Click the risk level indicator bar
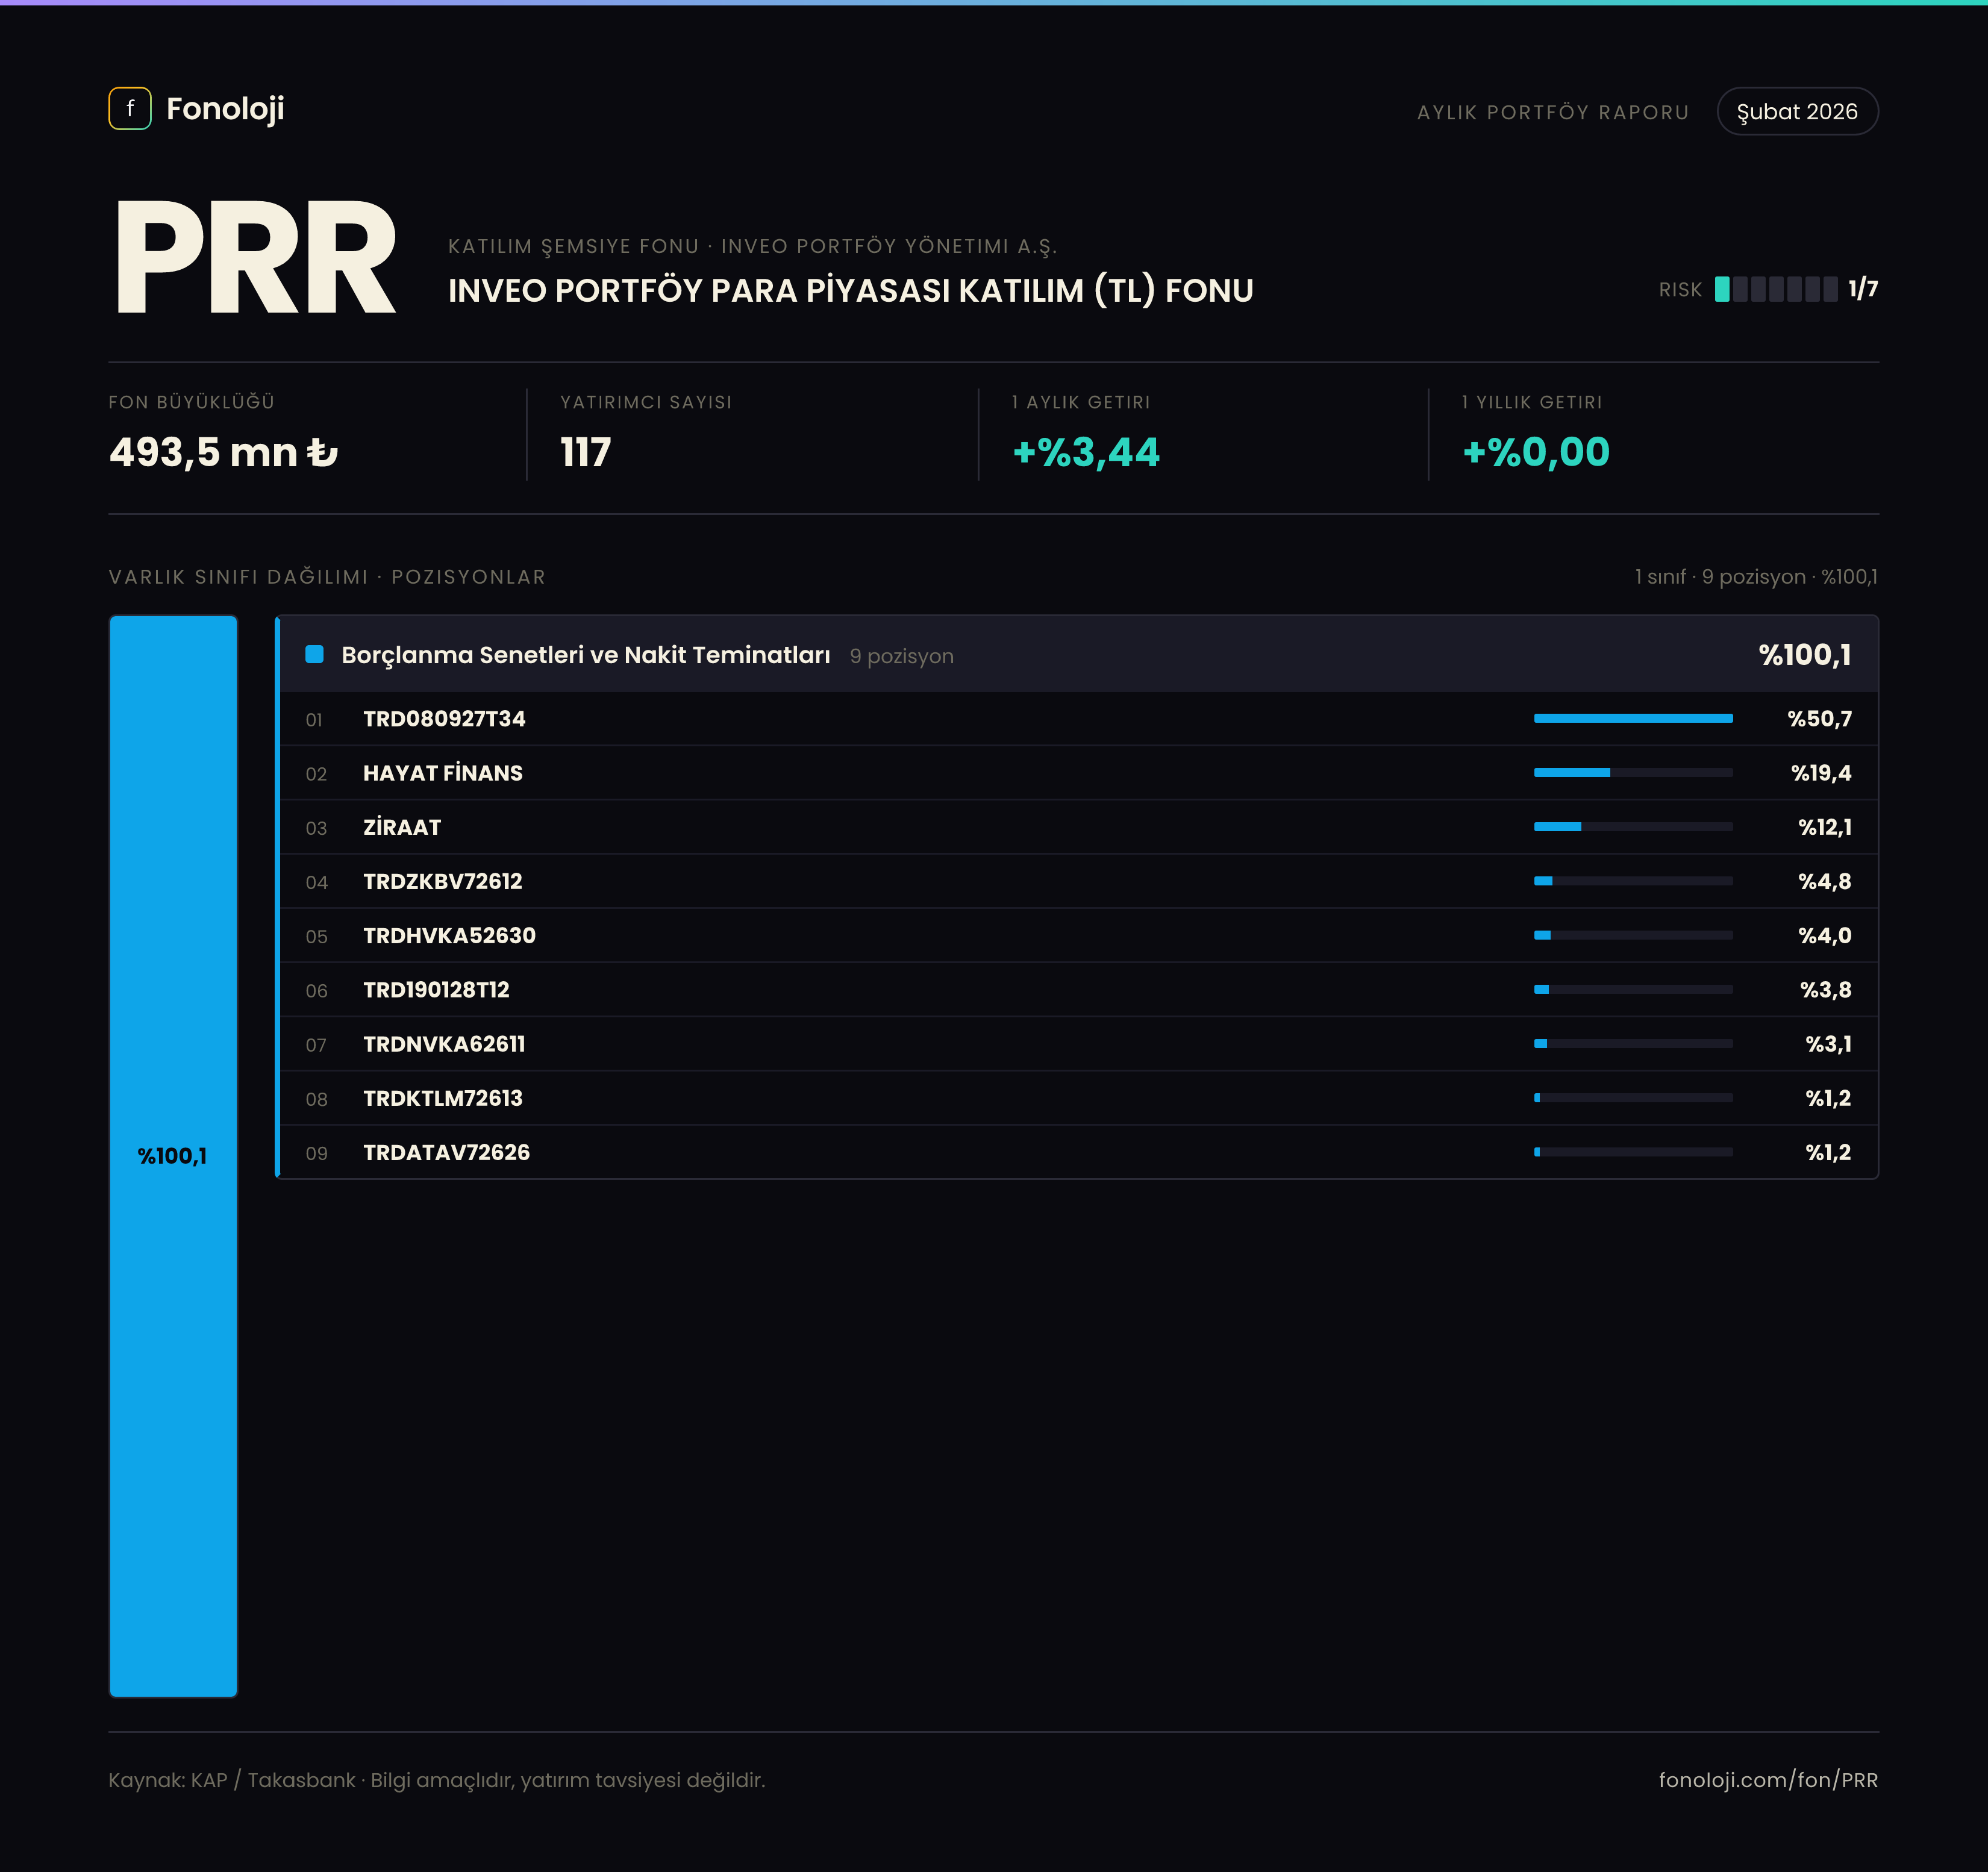 click(x=1776, y=289)
